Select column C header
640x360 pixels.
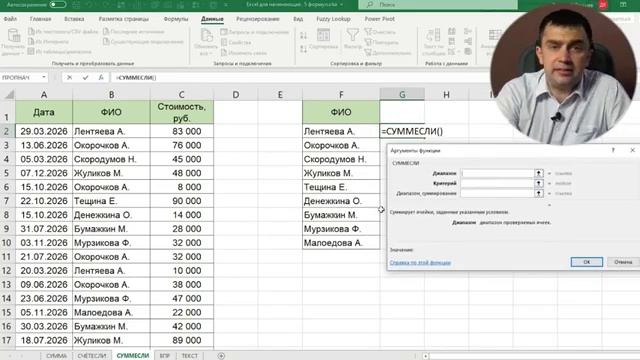coord(182,95)
